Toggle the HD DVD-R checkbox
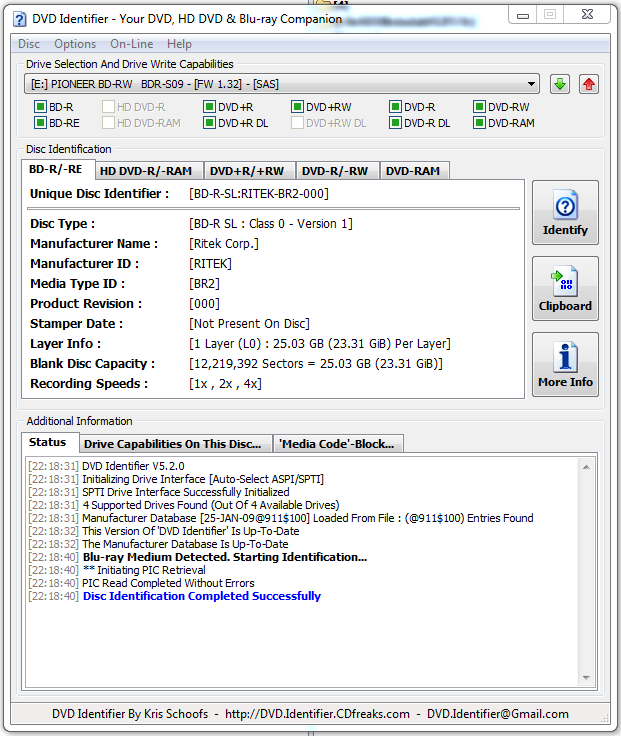The height and width of the screenshot is (736, 621). pyautogui.click(x=108, y=107)
